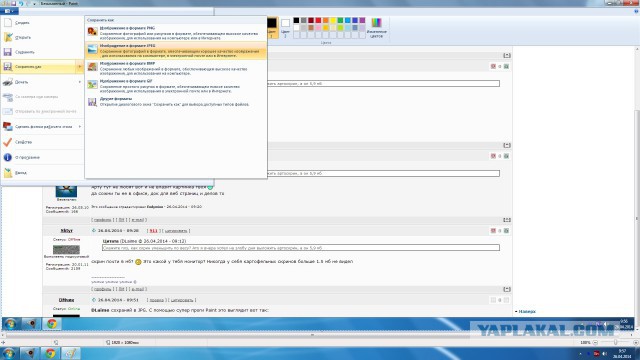The height and width of the screenshot is (360, 640).
Task: Open Google Chrome from the bottom taskbar
Action: 51,353
